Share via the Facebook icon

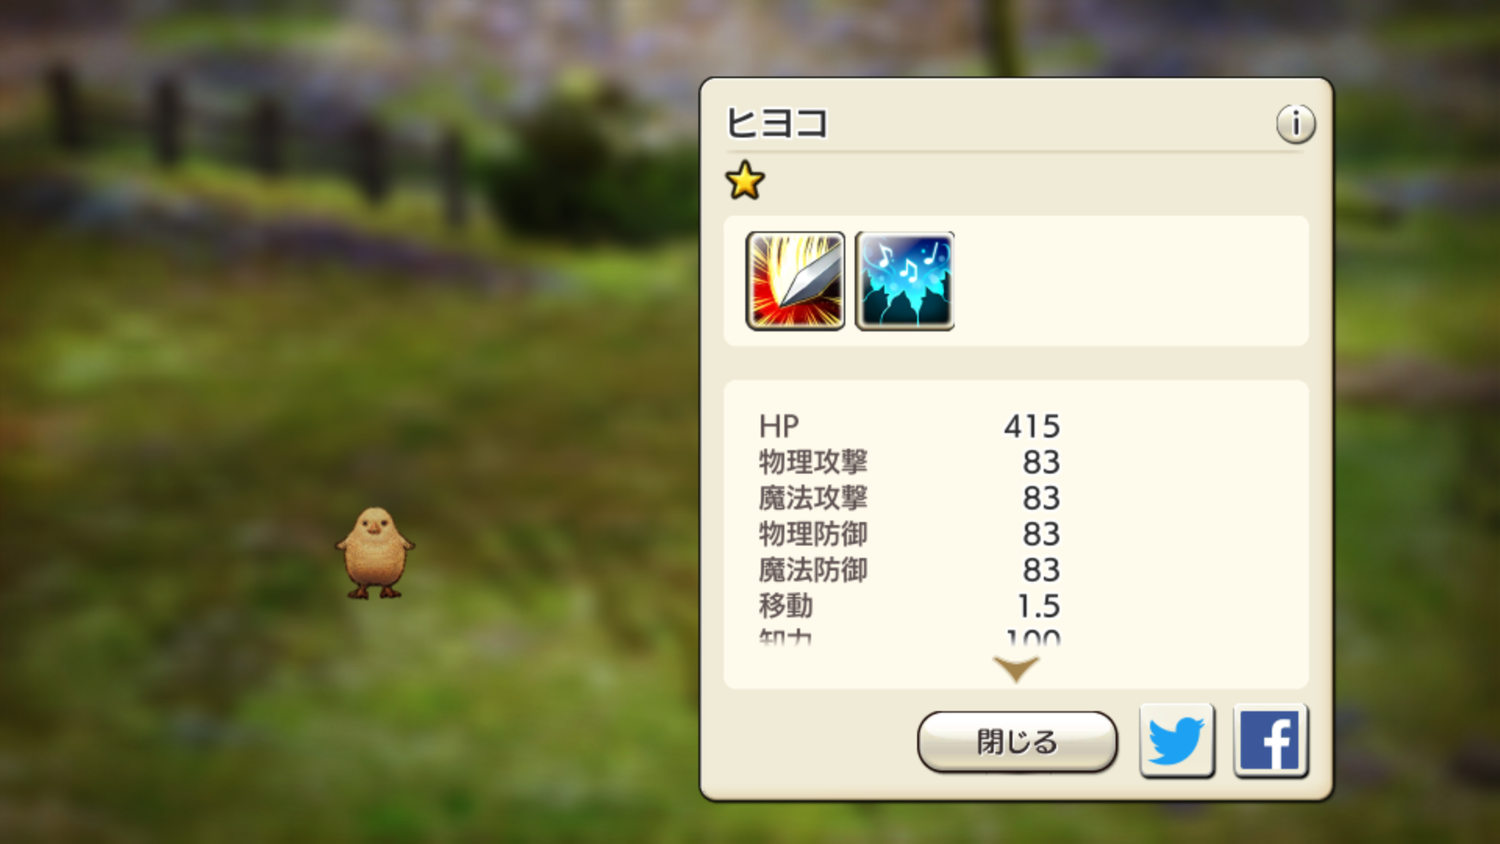1270,741
